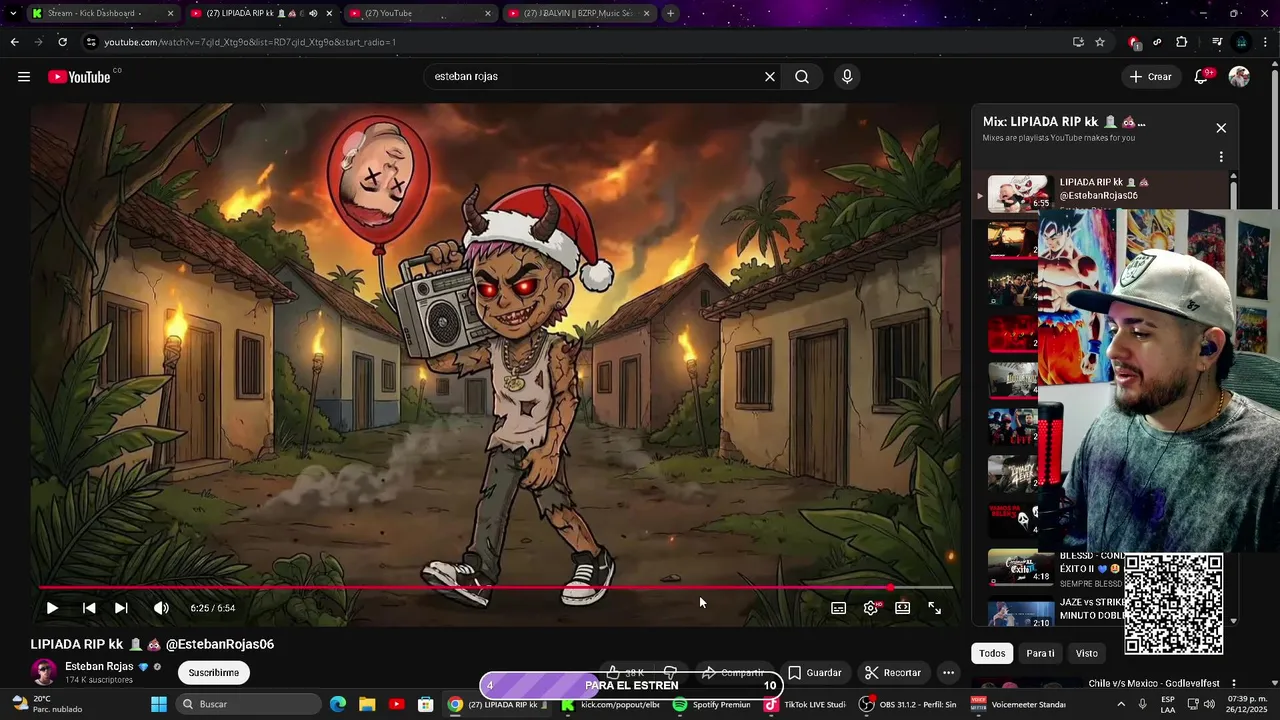Open File Explorer from taskbar
1280x720 pixels.
367,704
